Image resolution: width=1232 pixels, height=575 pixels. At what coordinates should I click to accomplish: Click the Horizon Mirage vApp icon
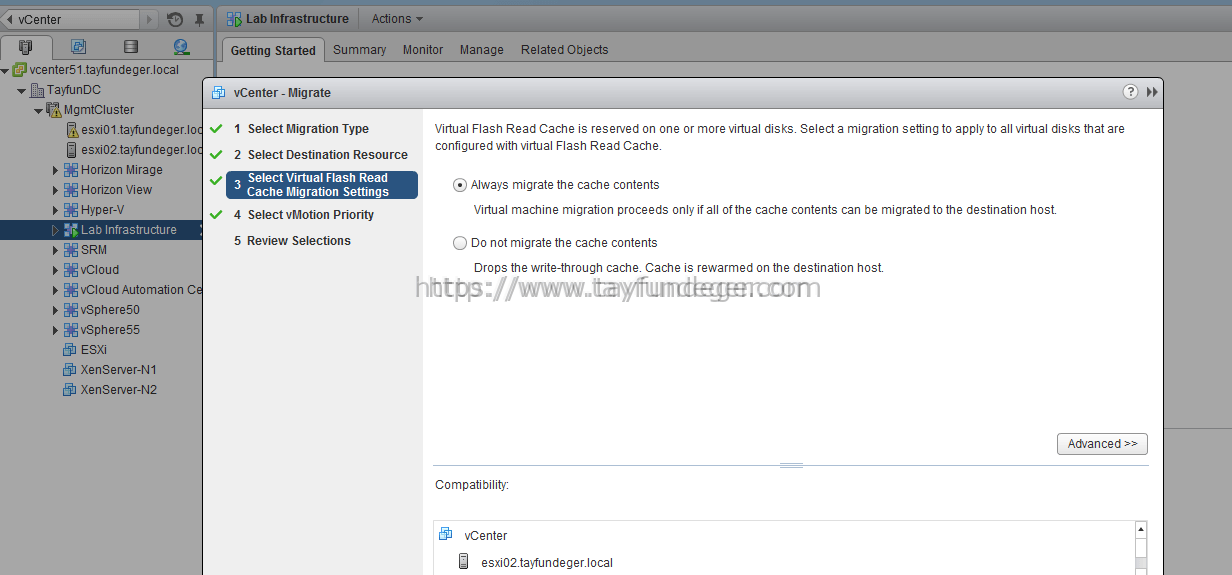(x=71, y=170)
